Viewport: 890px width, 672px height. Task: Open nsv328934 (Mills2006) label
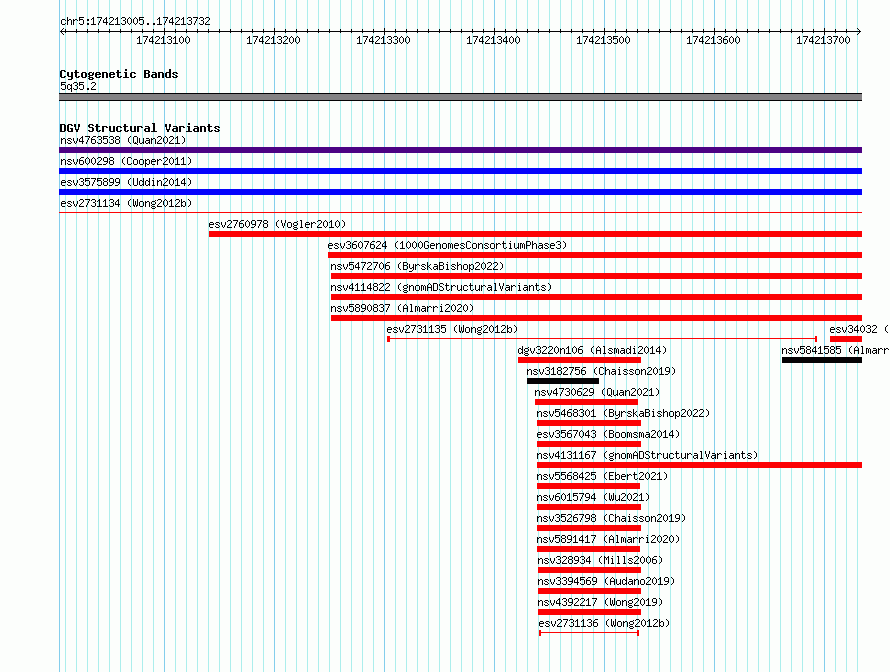pyautogui.click(x=601, y=560)
